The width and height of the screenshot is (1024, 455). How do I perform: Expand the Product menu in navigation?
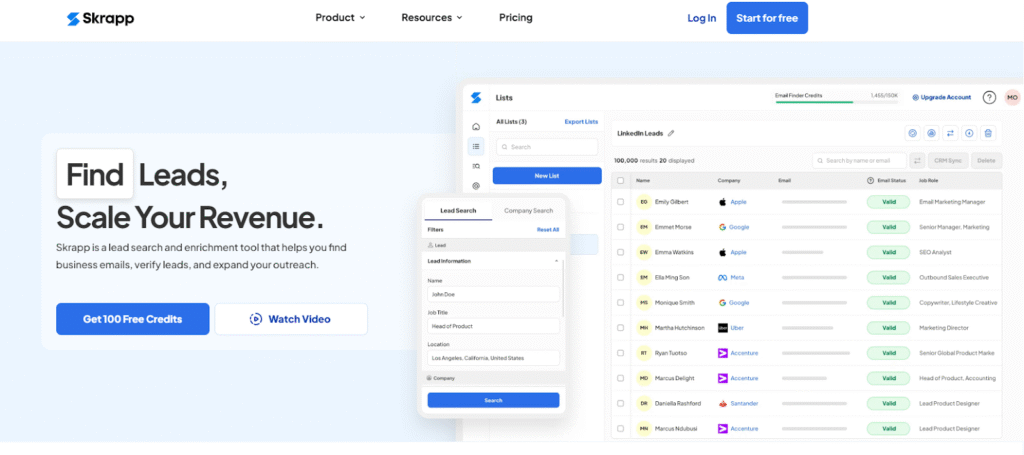[340, 18]
